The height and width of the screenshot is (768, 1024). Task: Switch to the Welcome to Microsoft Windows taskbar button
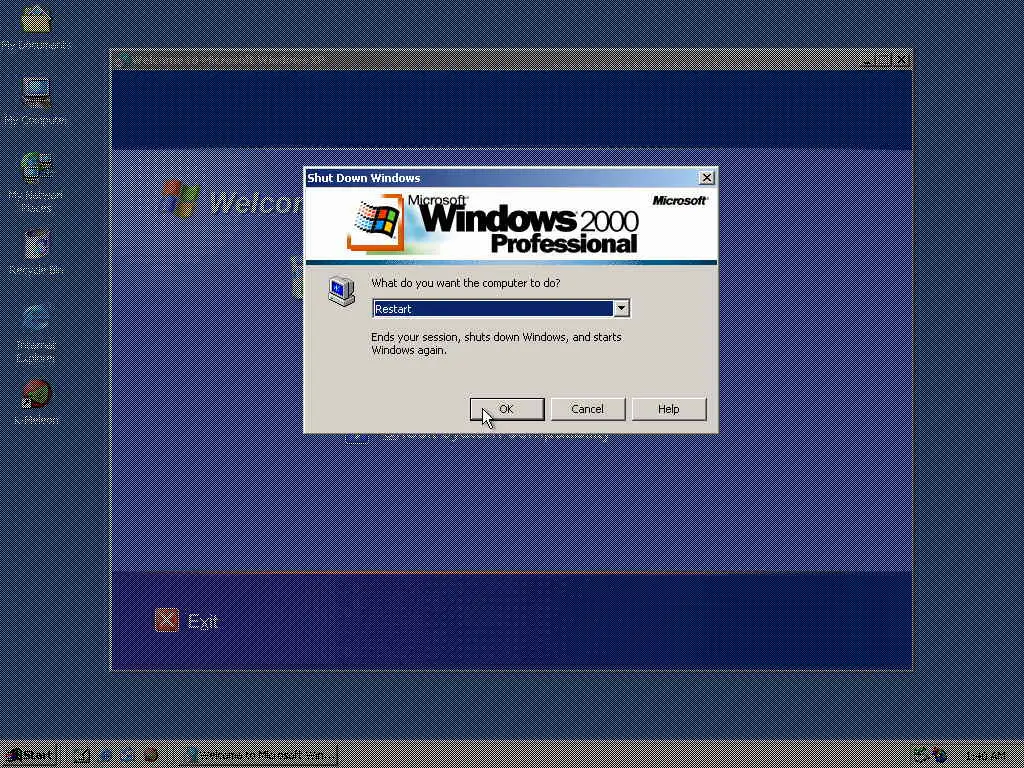pos(259,755)
